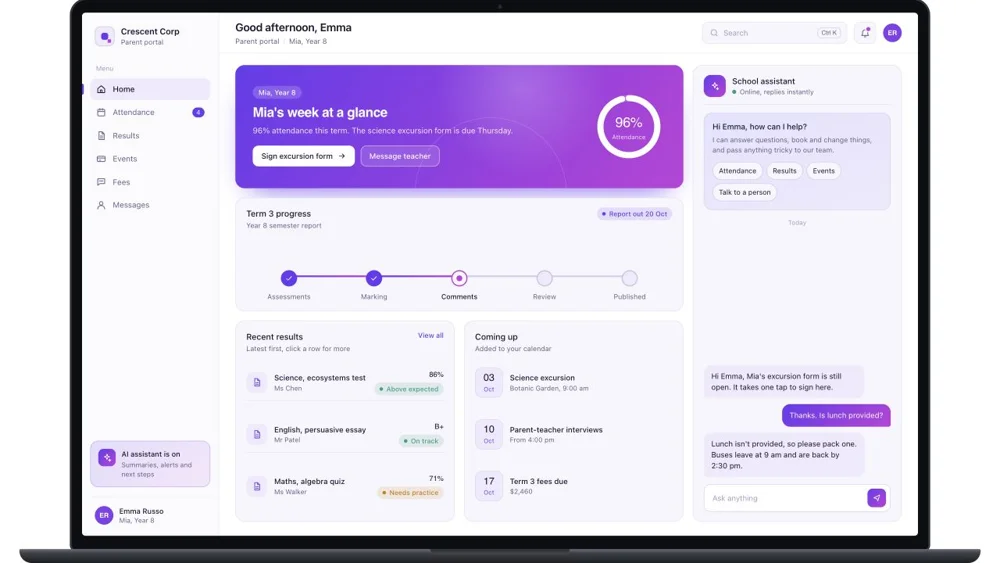This screenshot has height=563, width=1000.
Task: Choose the Events chip in assistant
Action: (x=823, y=171)
